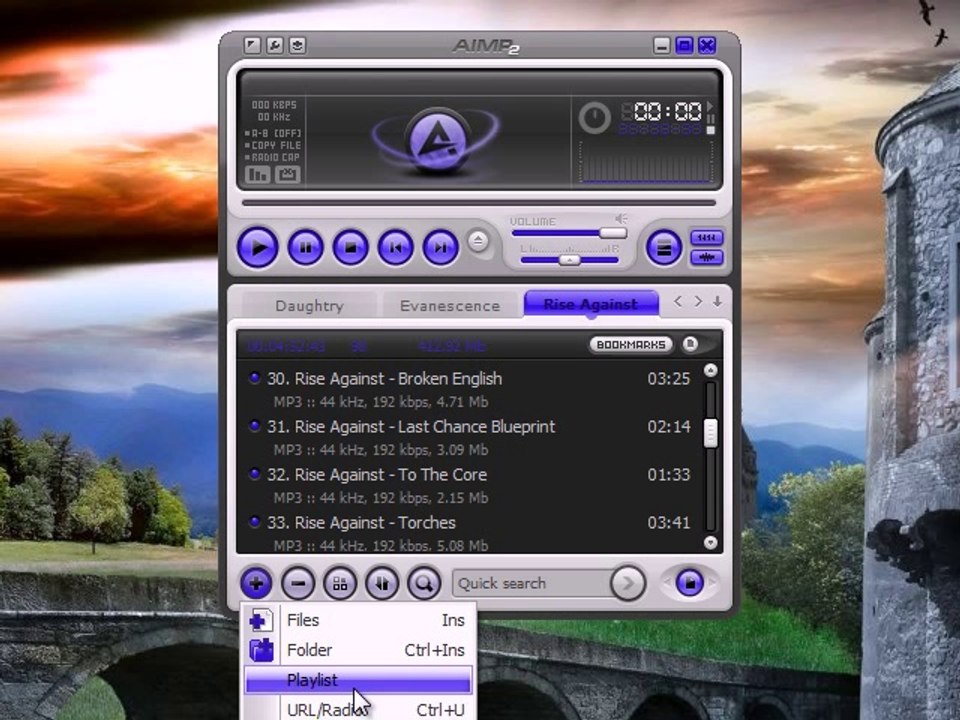Select track 32 To The Core

[470, 486]
